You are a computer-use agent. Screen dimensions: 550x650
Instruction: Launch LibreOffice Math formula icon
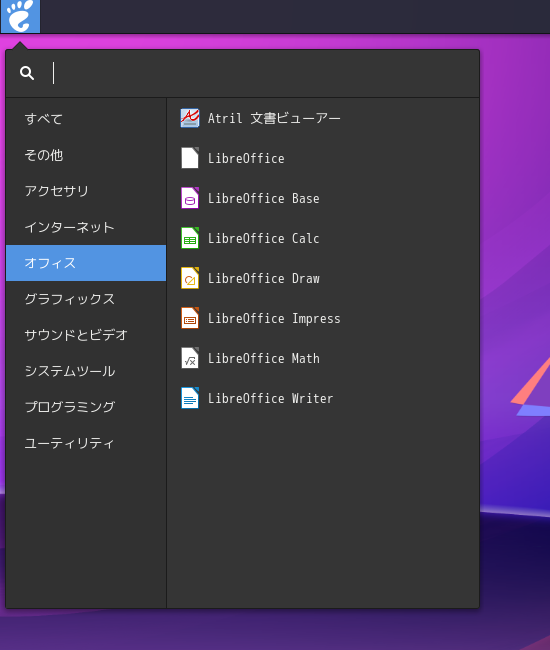[190, 358]
